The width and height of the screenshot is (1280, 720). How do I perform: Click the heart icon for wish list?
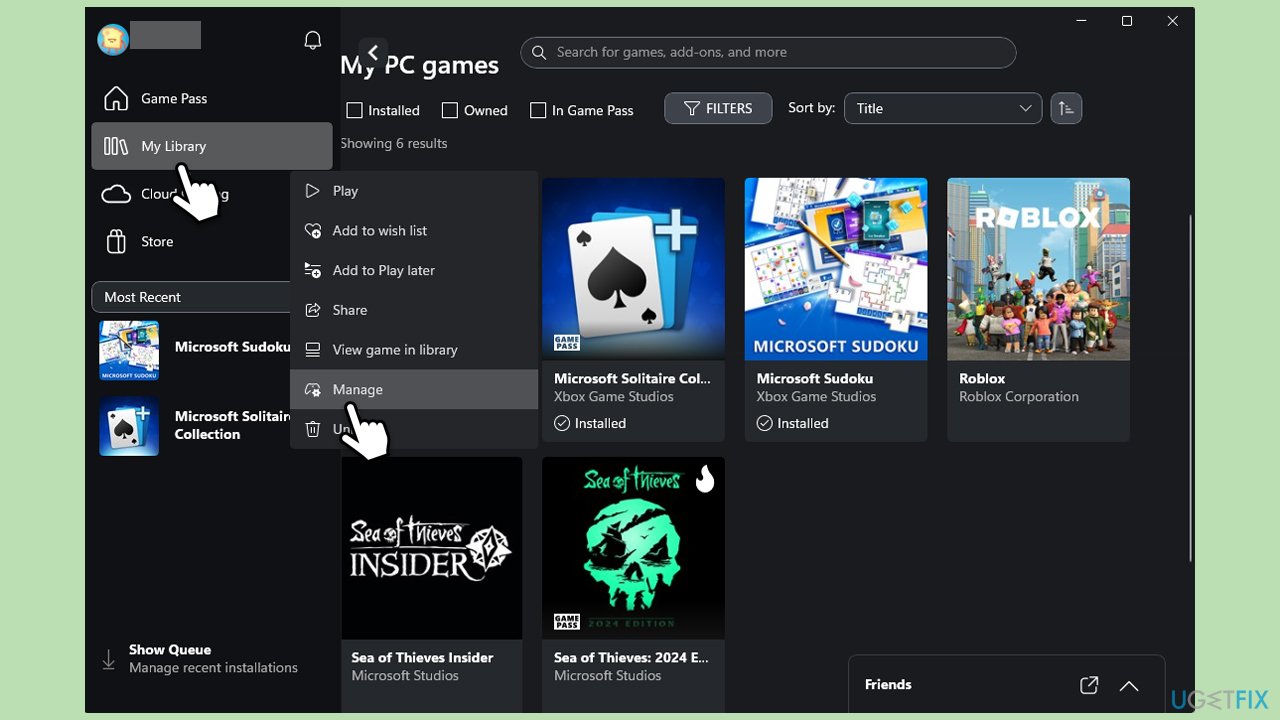coord(313,231)
